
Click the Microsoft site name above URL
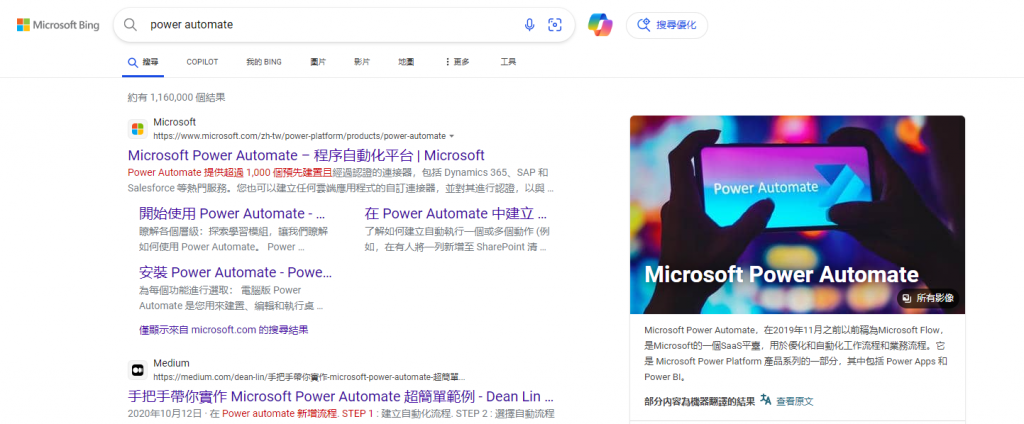pos(174,122)
